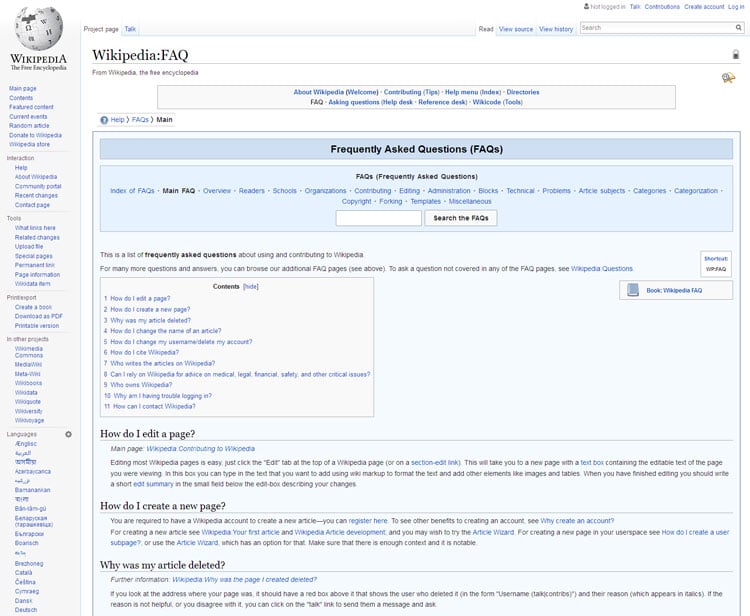Click the padlock protection icon
Image resolution: width=750 pixels, height=616 pixels.
click(x=736, y=55)
